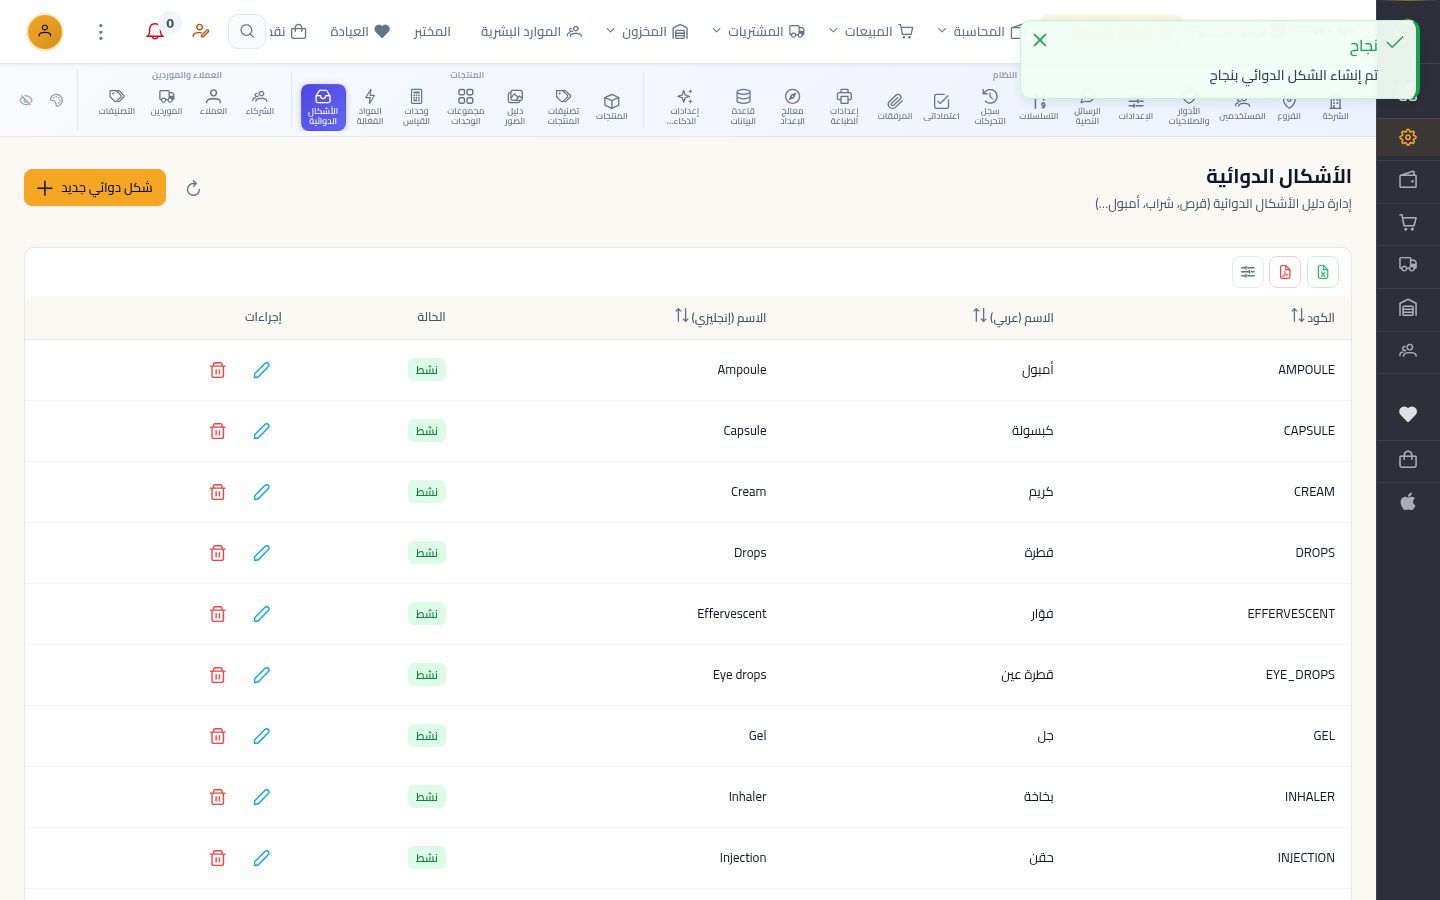Export table to PDF
Screen dimensions: 1440x900
point(1285,272)
